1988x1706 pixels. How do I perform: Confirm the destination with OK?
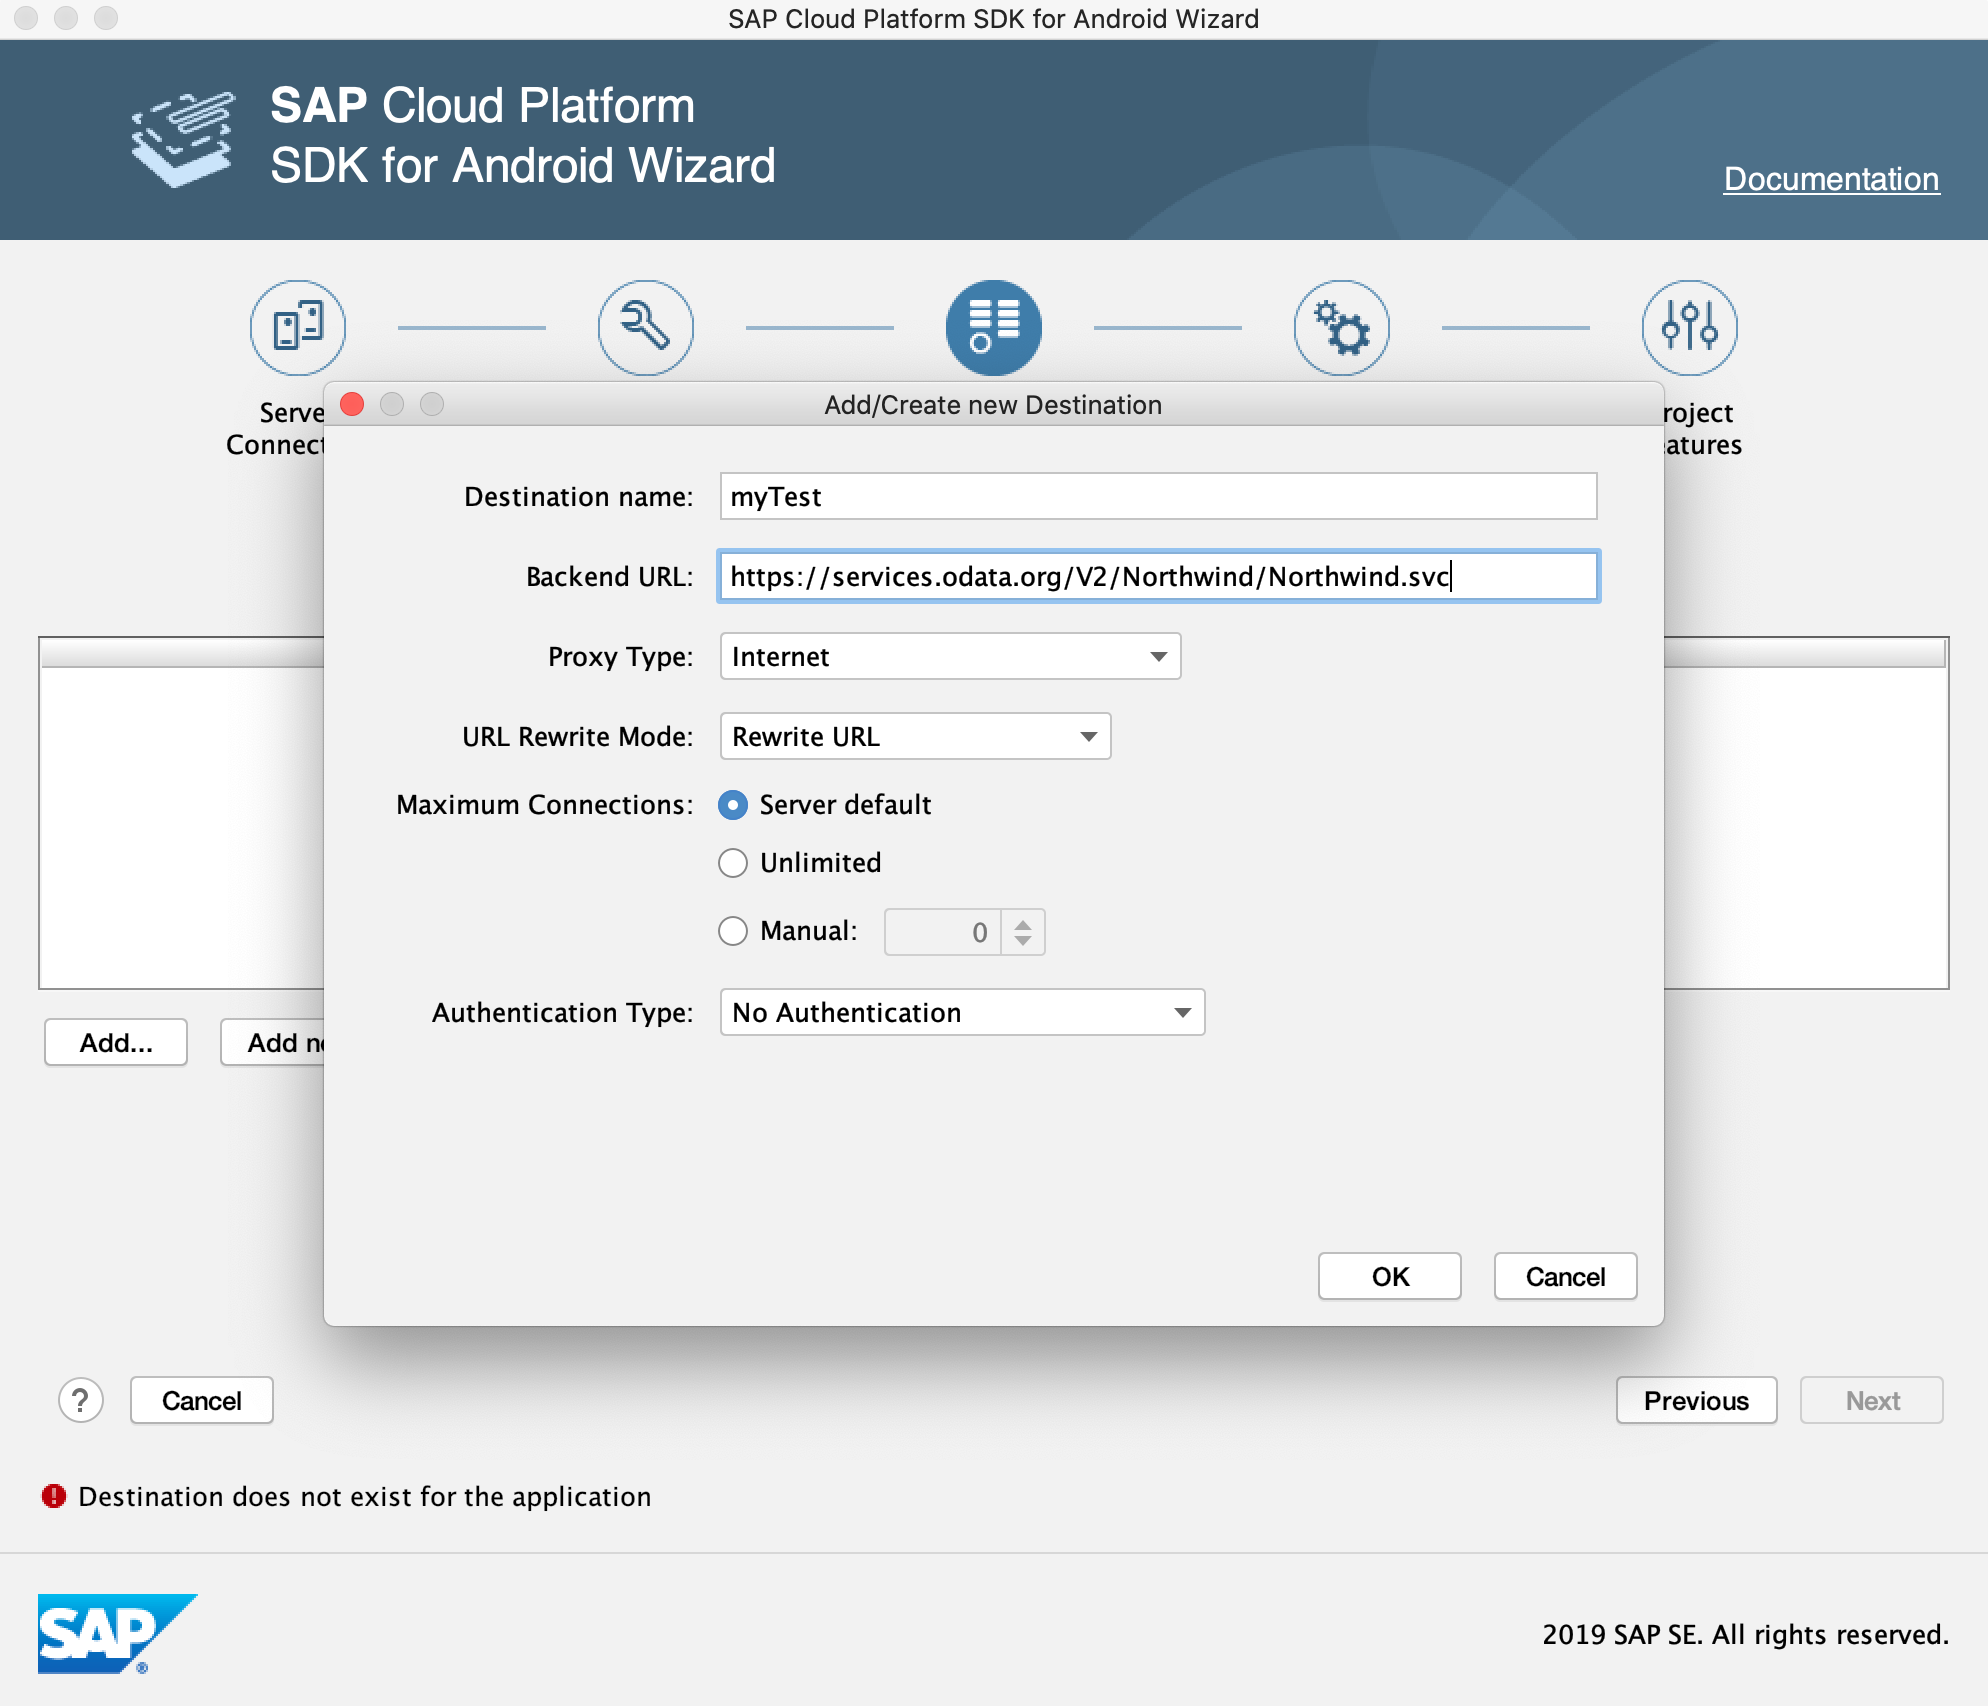(x=1389, y=1276)
